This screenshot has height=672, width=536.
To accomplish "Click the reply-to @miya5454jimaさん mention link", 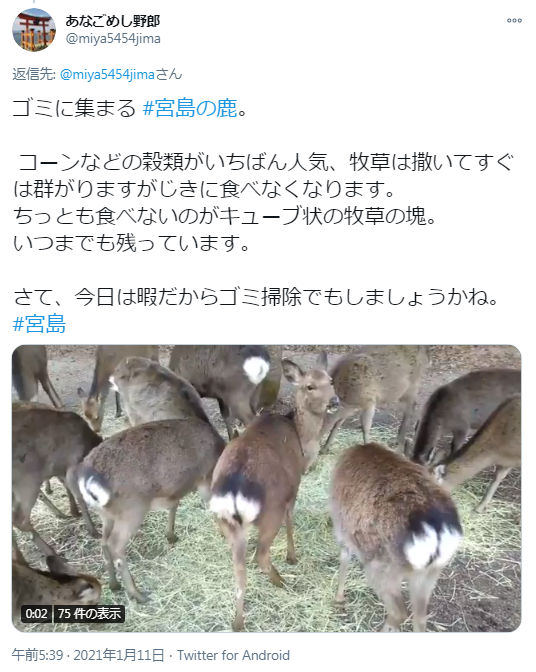I will (121, 75).
